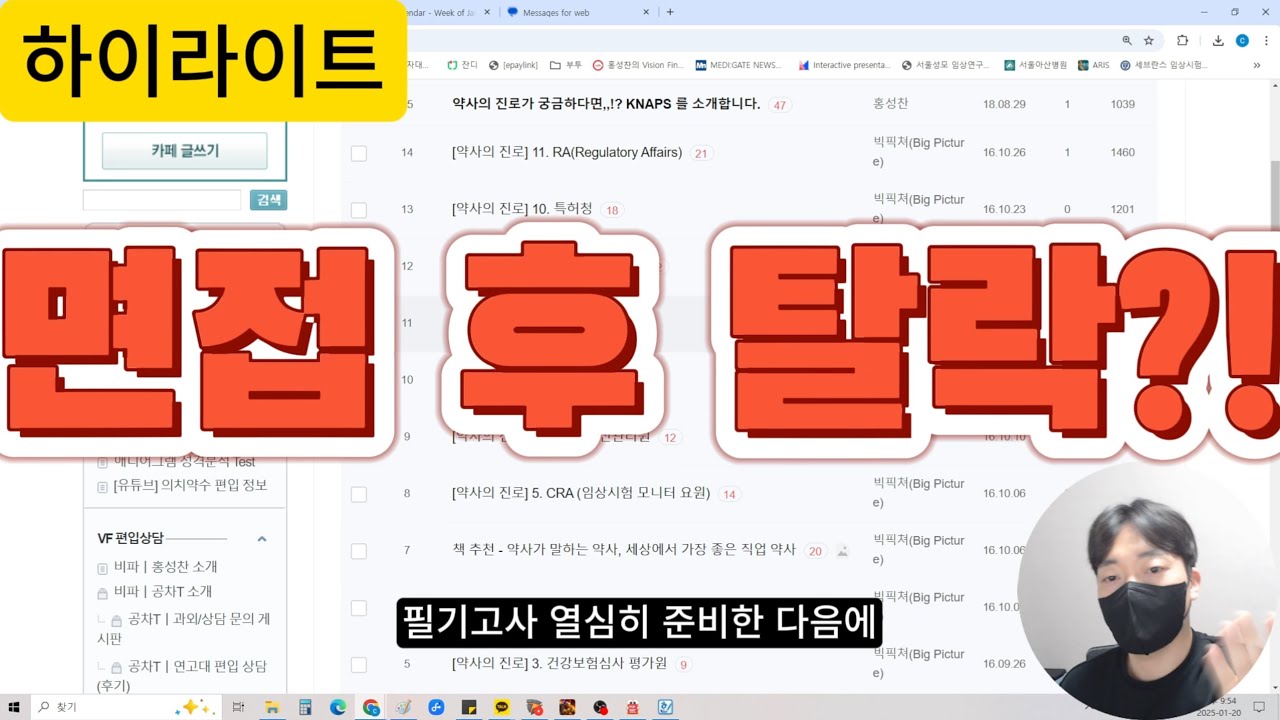1280x720 pixels.
Task: Open the Chrome extensions puzzle icon
Action: coord(1183,40)
